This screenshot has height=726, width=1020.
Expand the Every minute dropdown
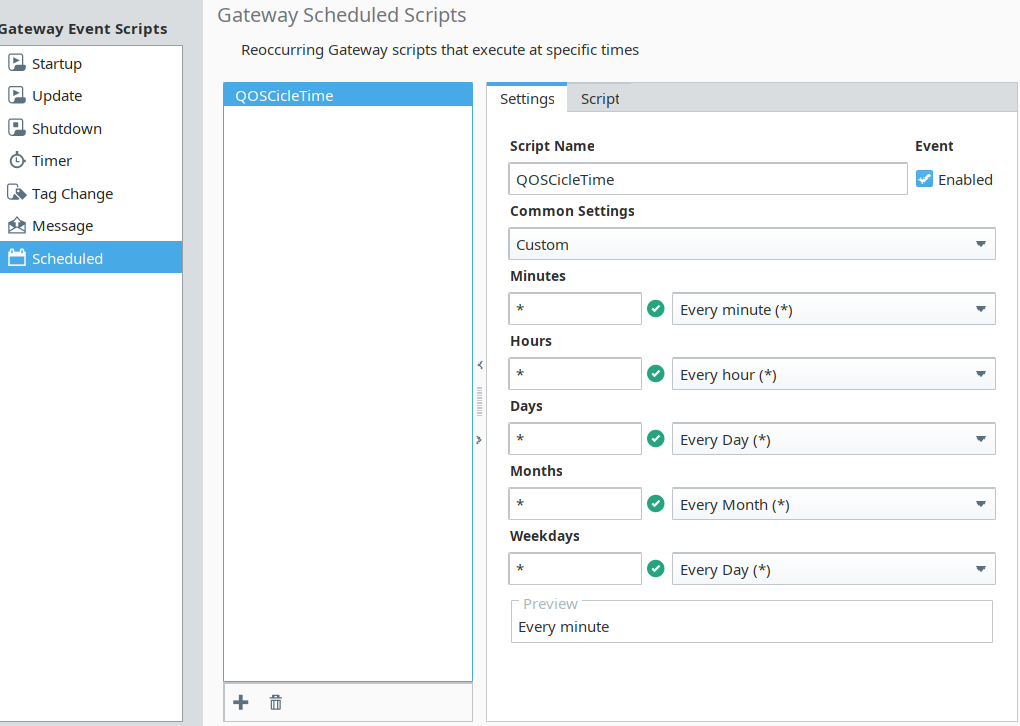tap(833, 309)
